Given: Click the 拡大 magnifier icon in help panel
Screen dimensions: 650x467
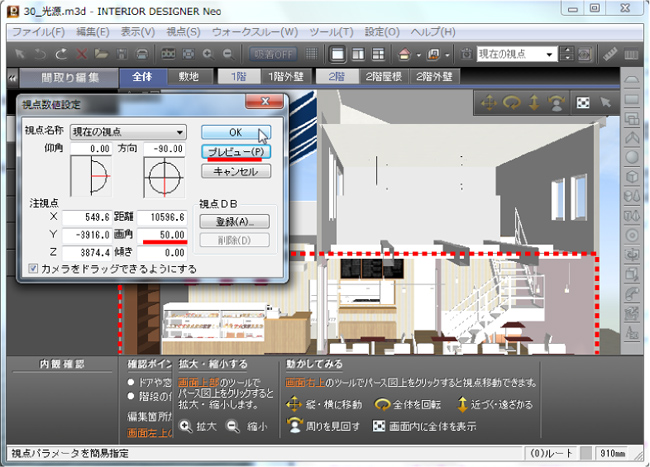Looking at the screenshot, I should pyautogui.click(x=186, y=426).
